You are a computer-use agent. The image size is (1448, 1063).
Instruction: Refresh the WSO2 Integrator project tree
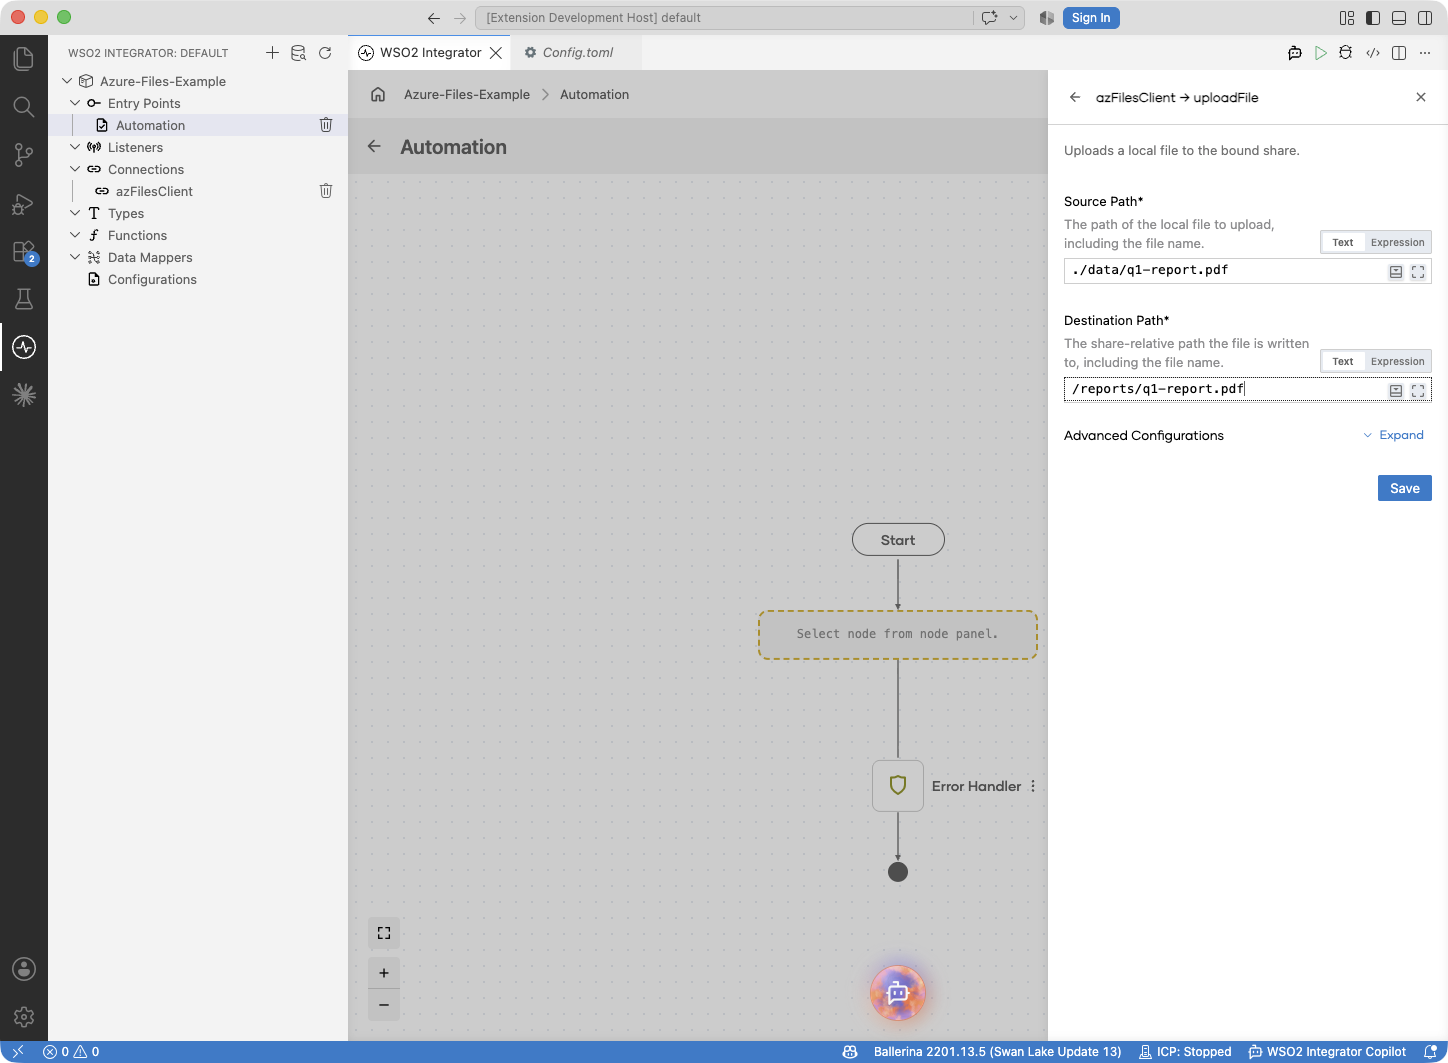(x=325, y=53)
